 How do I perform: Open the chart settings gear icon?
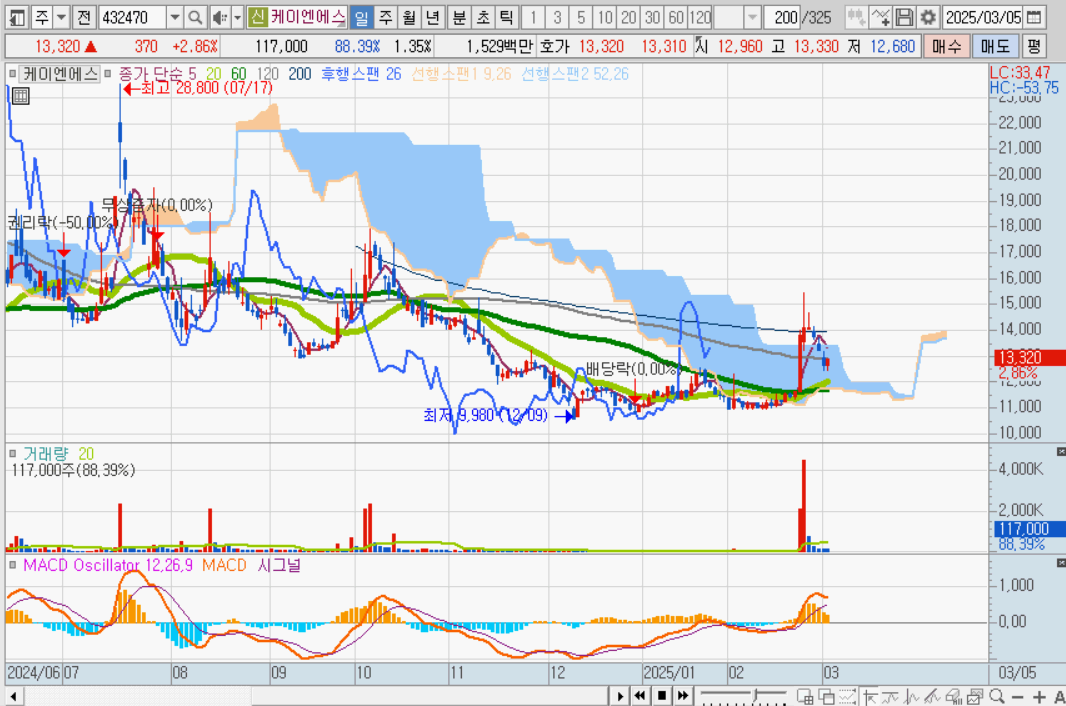pos(927,17)
